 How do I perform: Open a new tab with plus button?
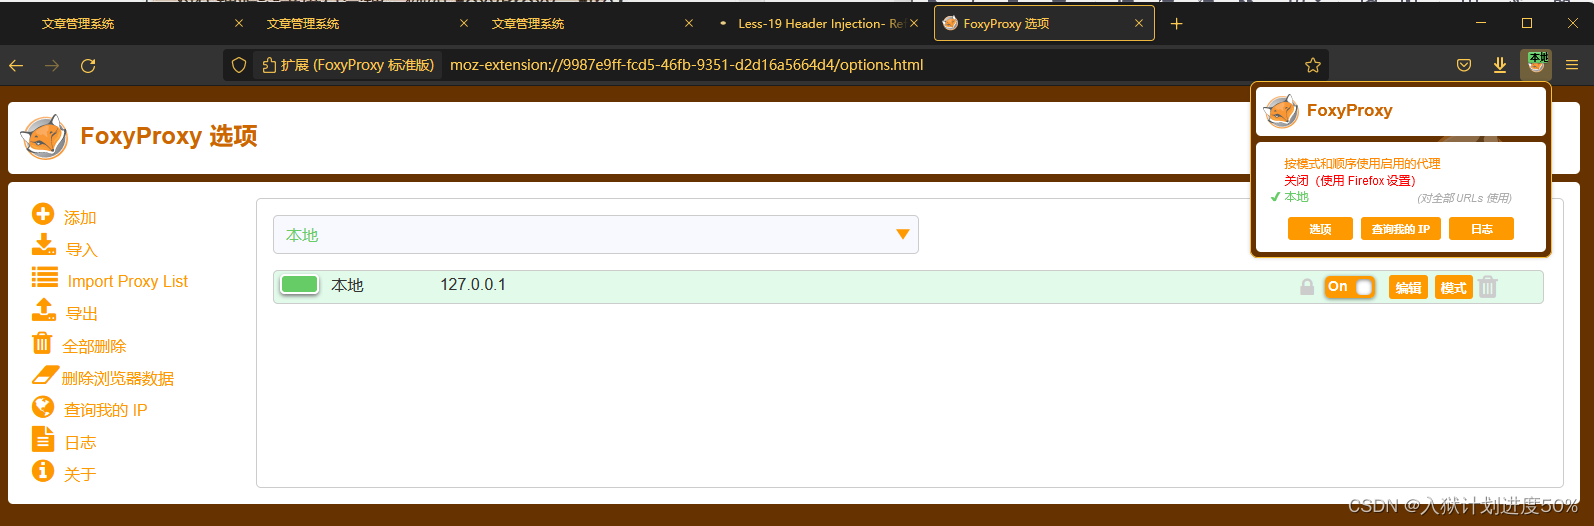[1177, 23]
